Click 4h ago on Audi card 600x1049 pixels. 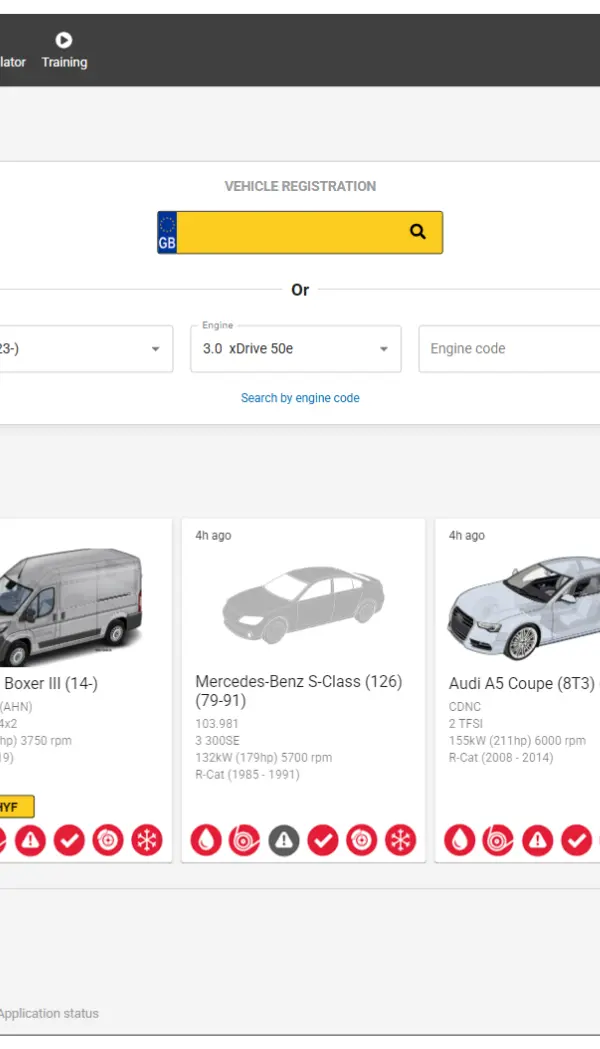(467, 535)
